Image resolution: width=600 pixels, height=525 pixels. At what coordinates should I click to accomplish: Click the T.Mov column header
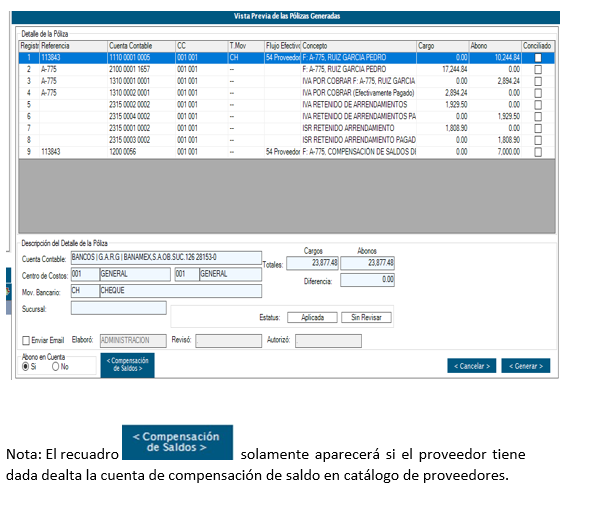coord(246,46)
